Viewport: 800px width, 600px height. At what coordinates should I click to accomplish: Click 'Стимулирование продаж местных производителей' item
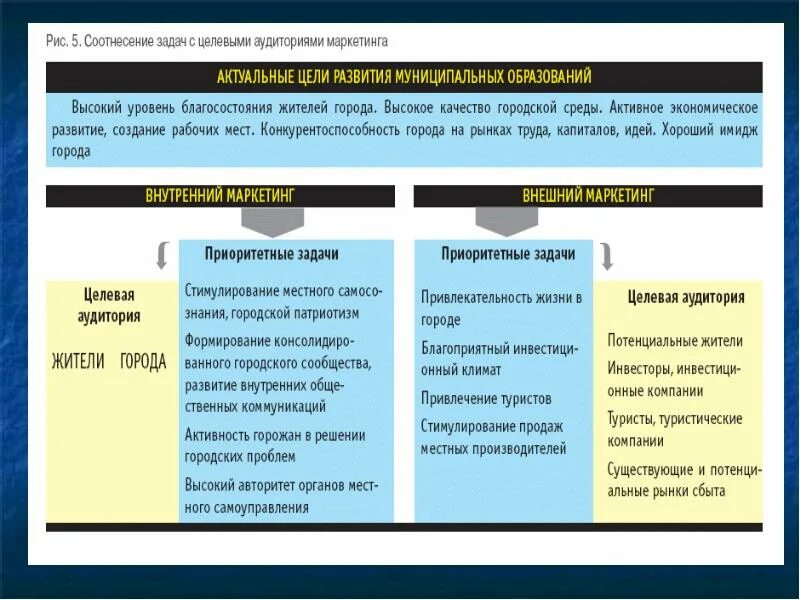[493, 438]
